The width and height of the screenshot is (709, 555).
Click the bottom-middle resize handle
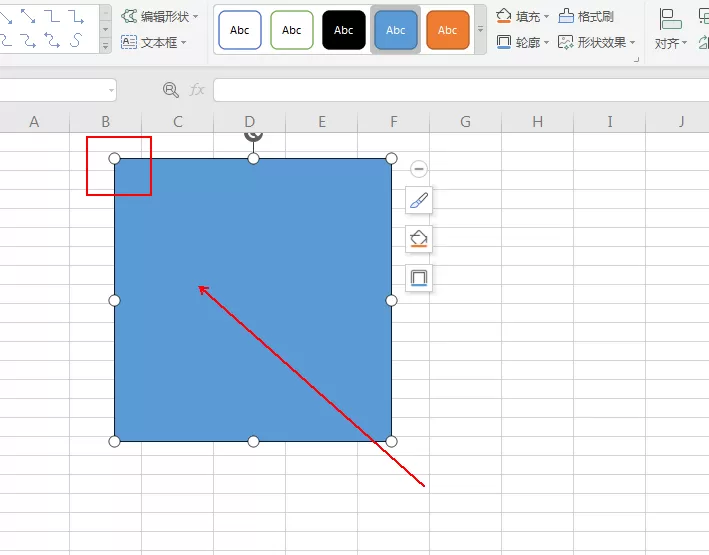point(253,441)
